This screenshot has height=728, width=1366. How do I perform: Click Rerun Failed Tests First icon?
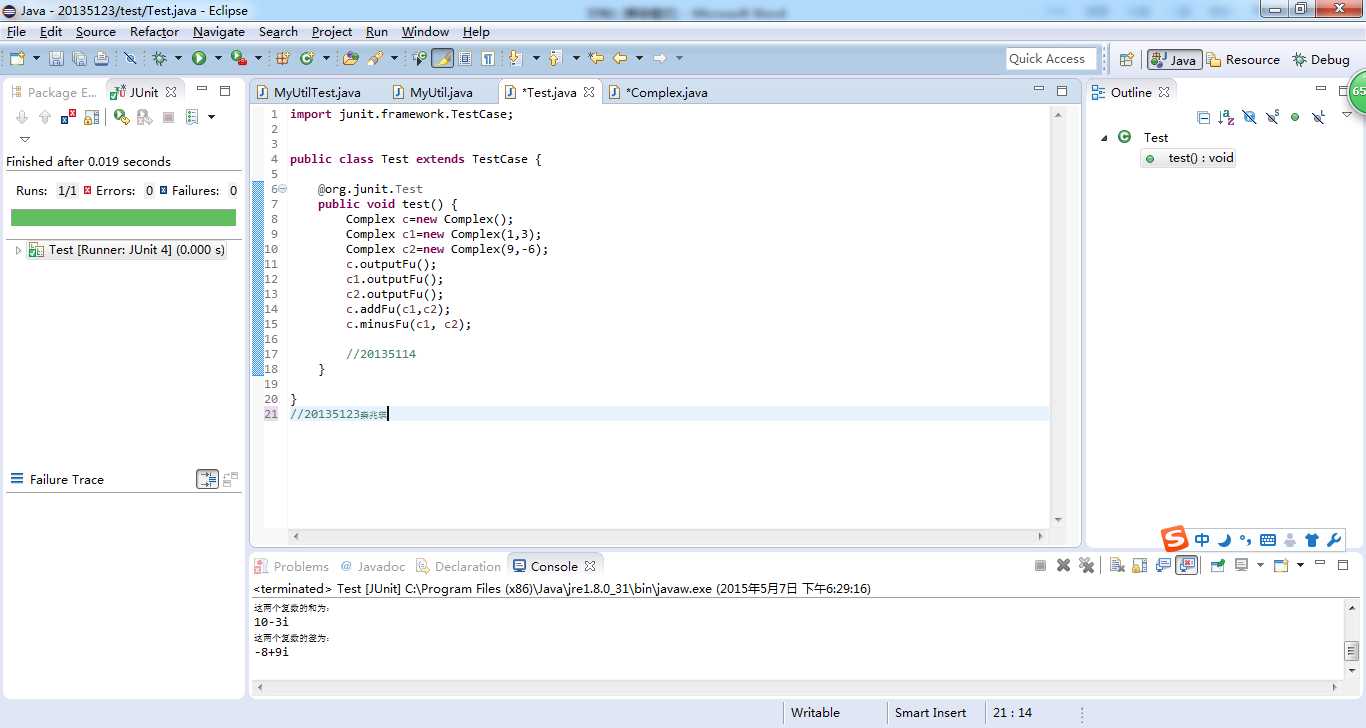[x=145, y=117]
